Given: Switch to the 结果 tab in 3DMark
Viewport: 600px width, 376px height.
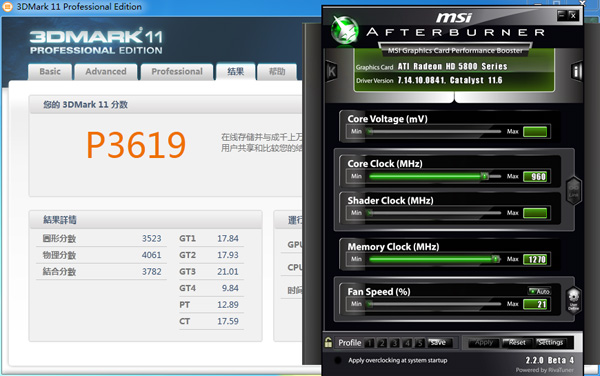Looking at the screenshot, I should point(236,72).
